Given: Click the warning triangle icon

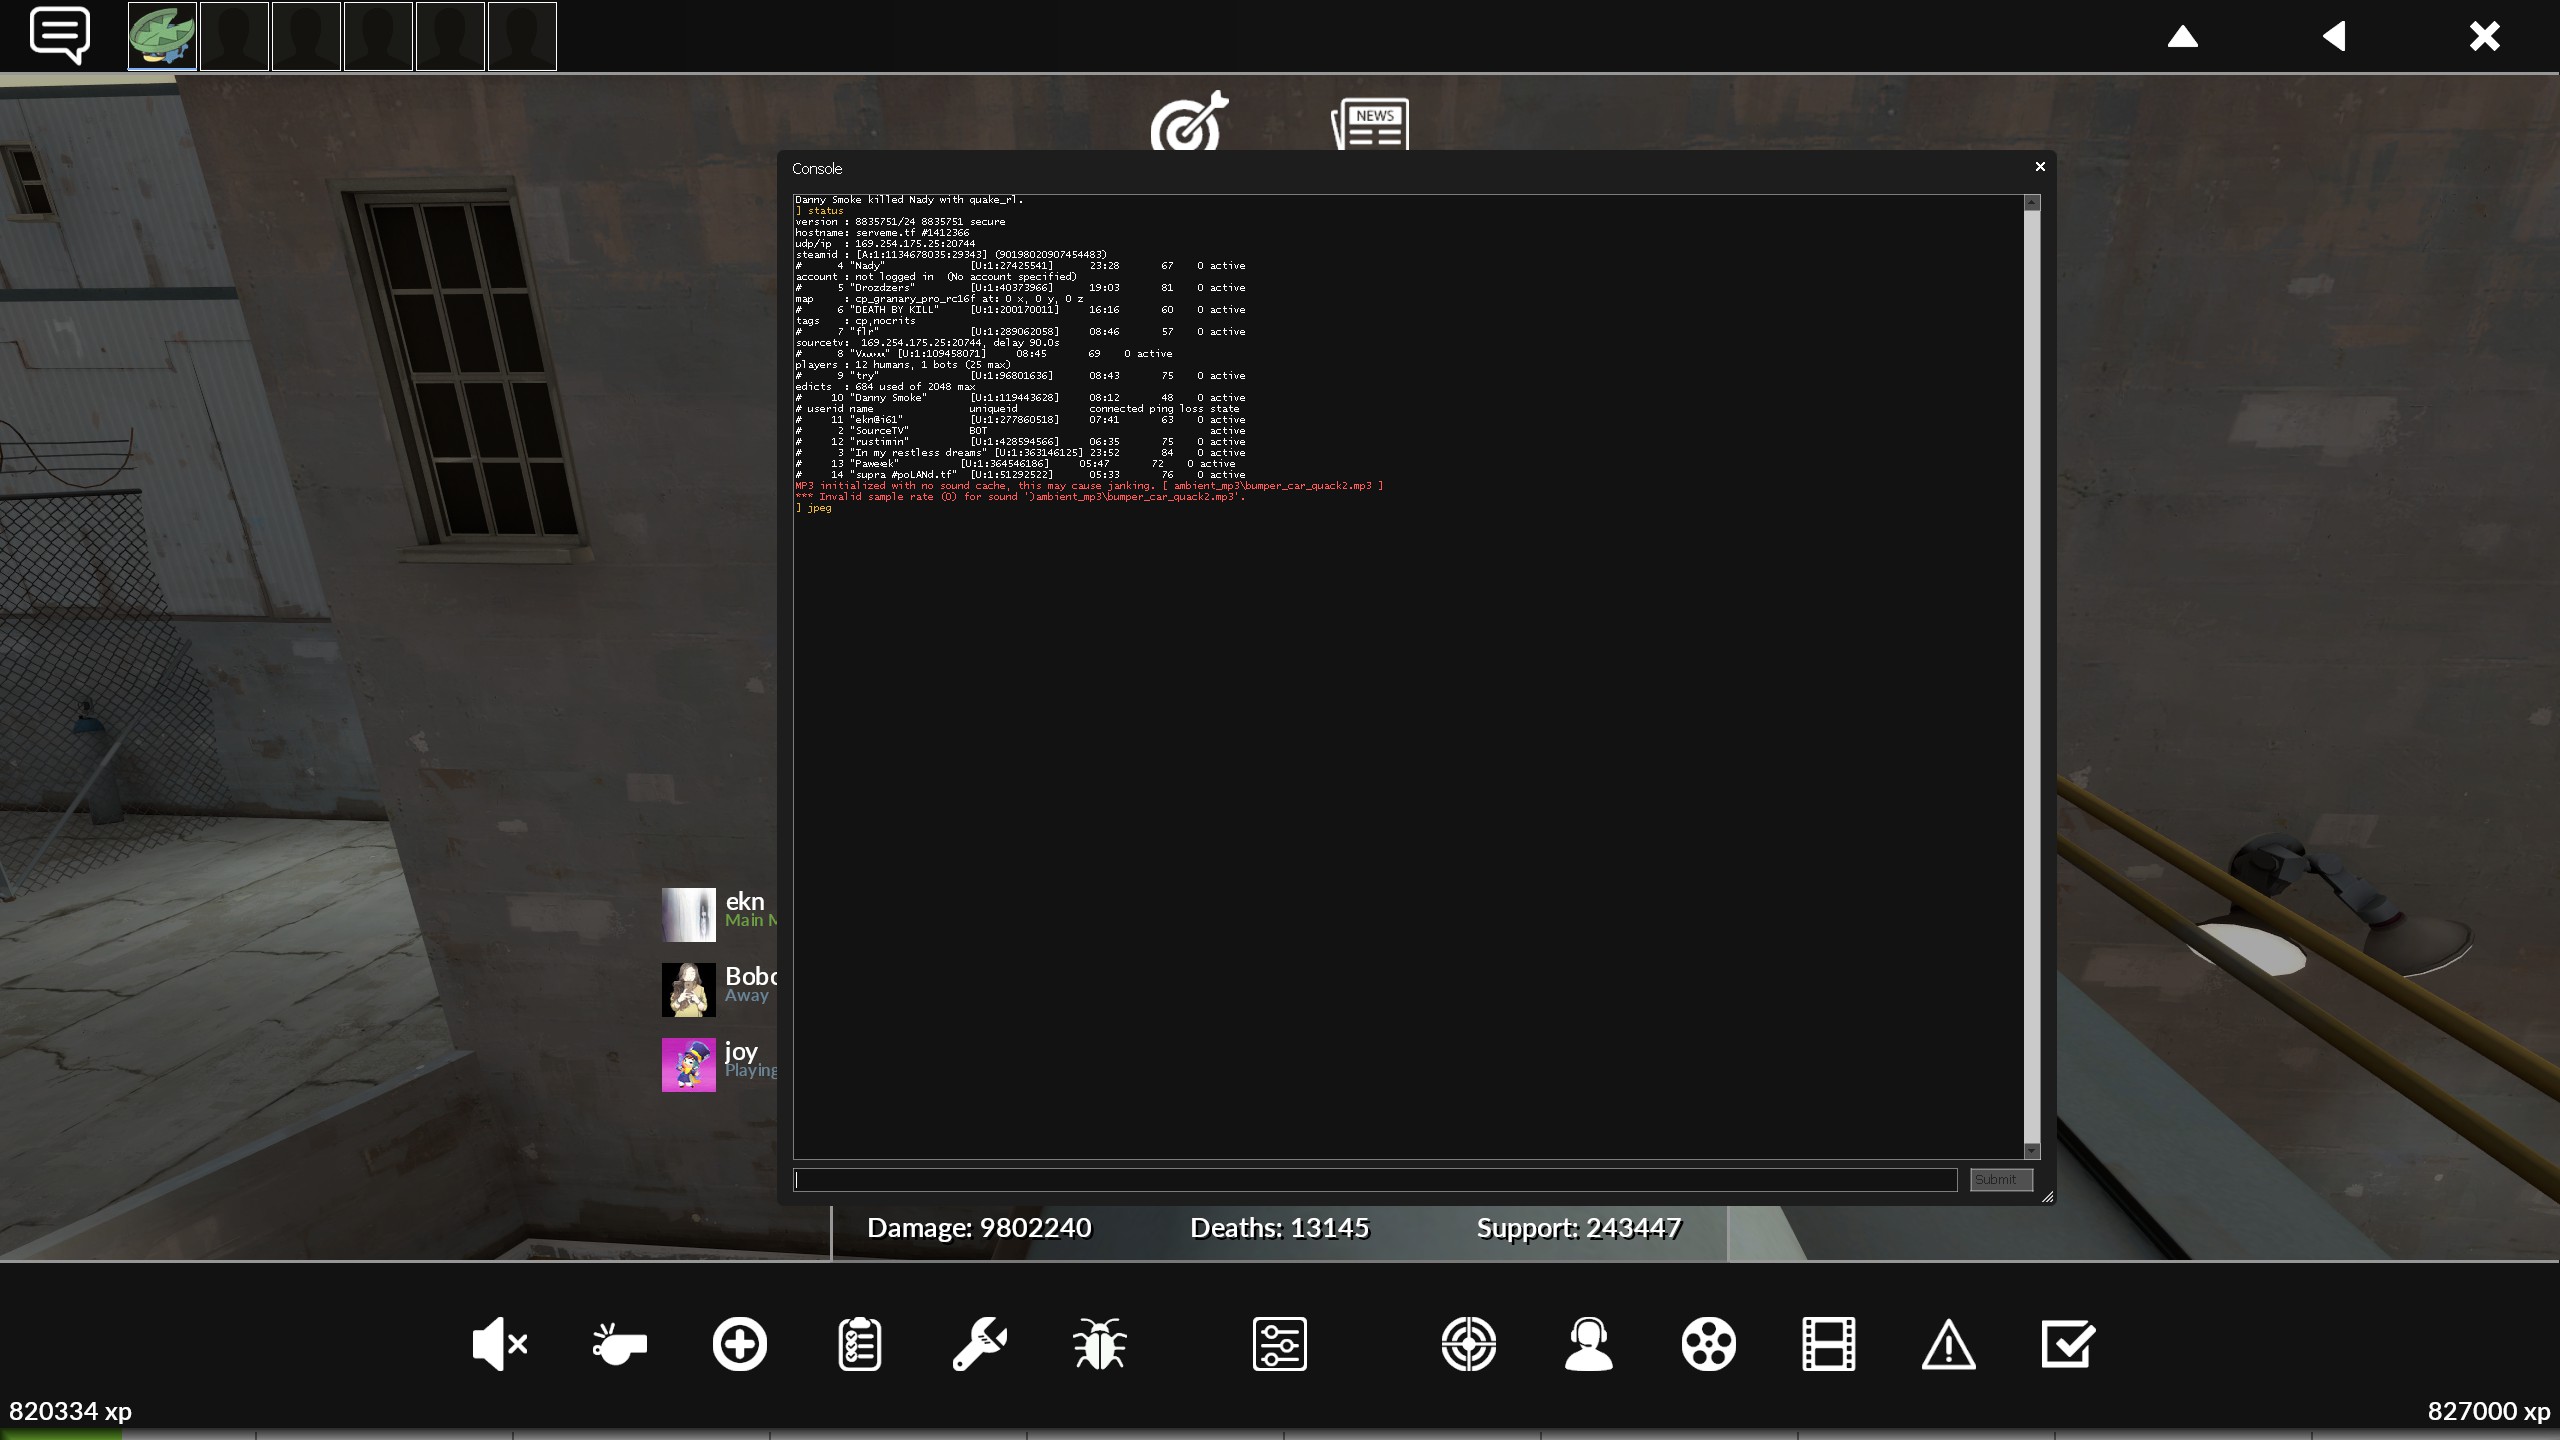Looking at the screenshot, I should pos(1948,1344).
